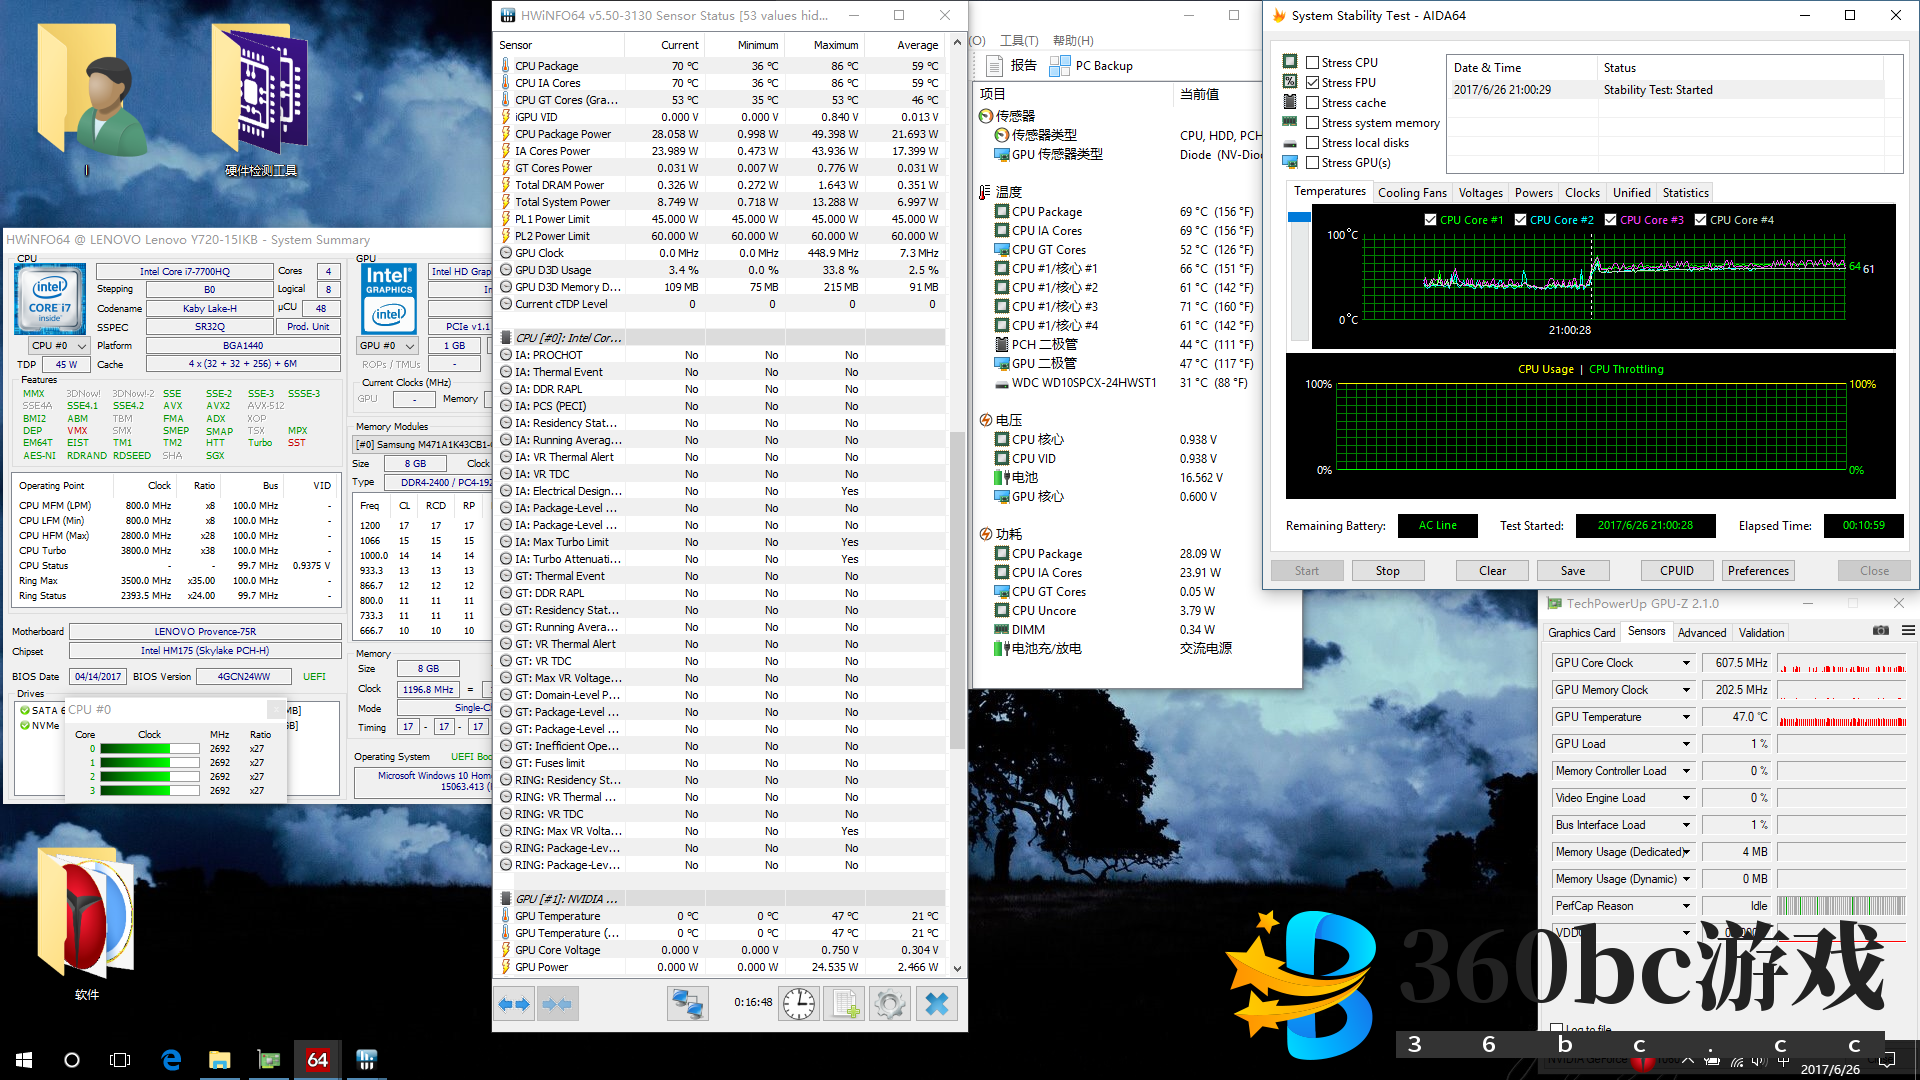Enable Stress CPU checkbox
The height and width of the screenshot is (1080, 1920).
(1312, 62)
